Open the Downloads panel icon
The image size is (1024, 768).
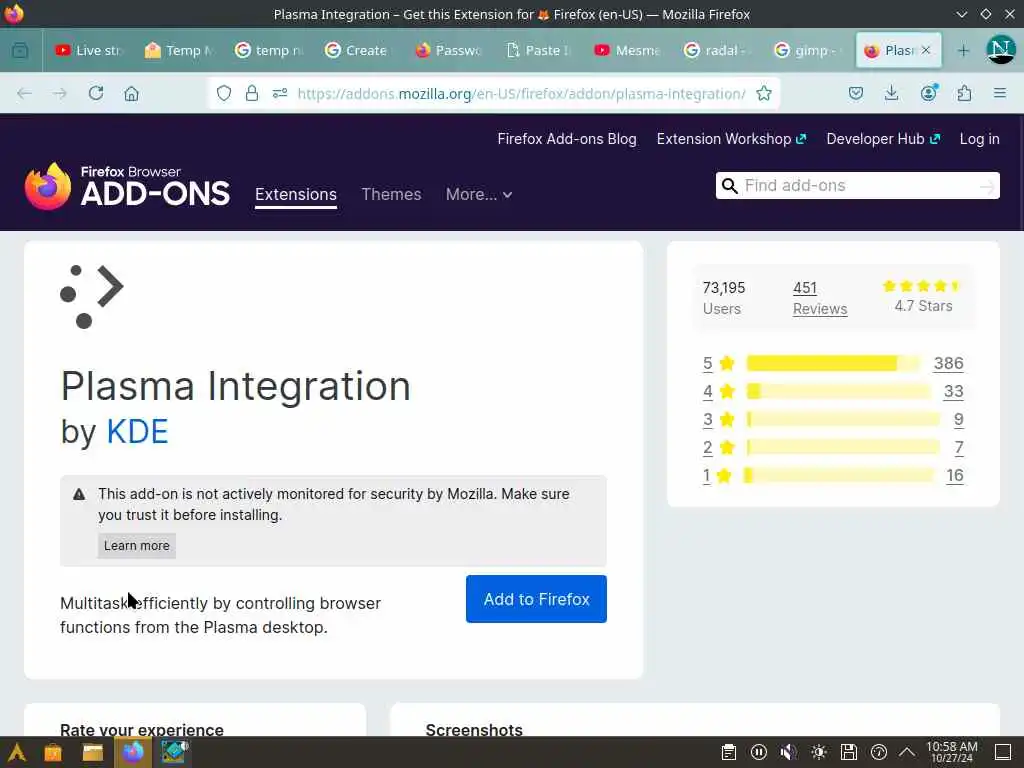point(891,93)
